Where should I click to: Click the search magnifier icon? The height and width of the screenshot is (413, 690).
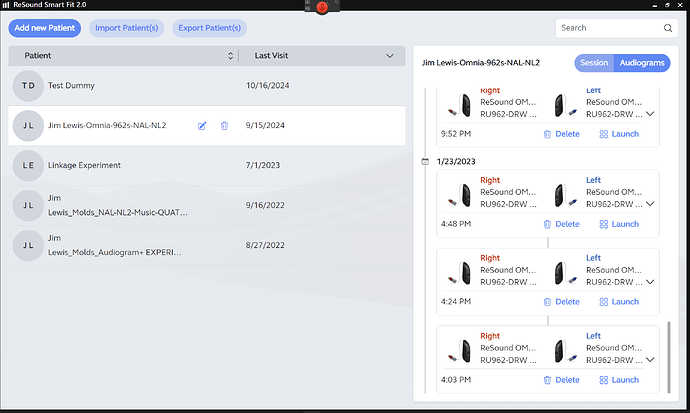click(x=668, y=28)
